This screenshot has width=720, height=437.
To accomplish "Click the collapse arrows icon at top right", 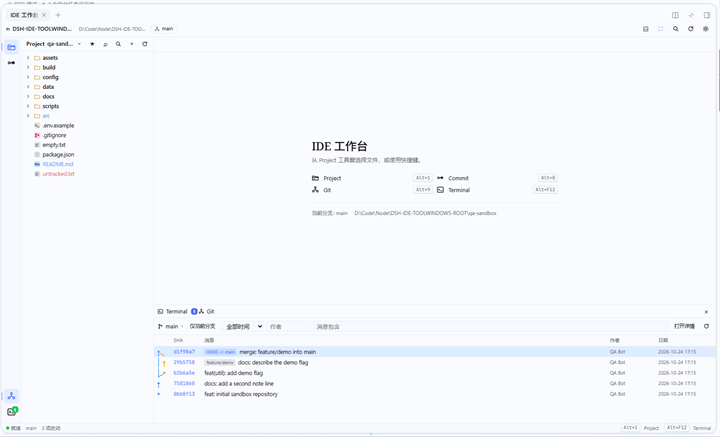I will click(x=691, y=15).
